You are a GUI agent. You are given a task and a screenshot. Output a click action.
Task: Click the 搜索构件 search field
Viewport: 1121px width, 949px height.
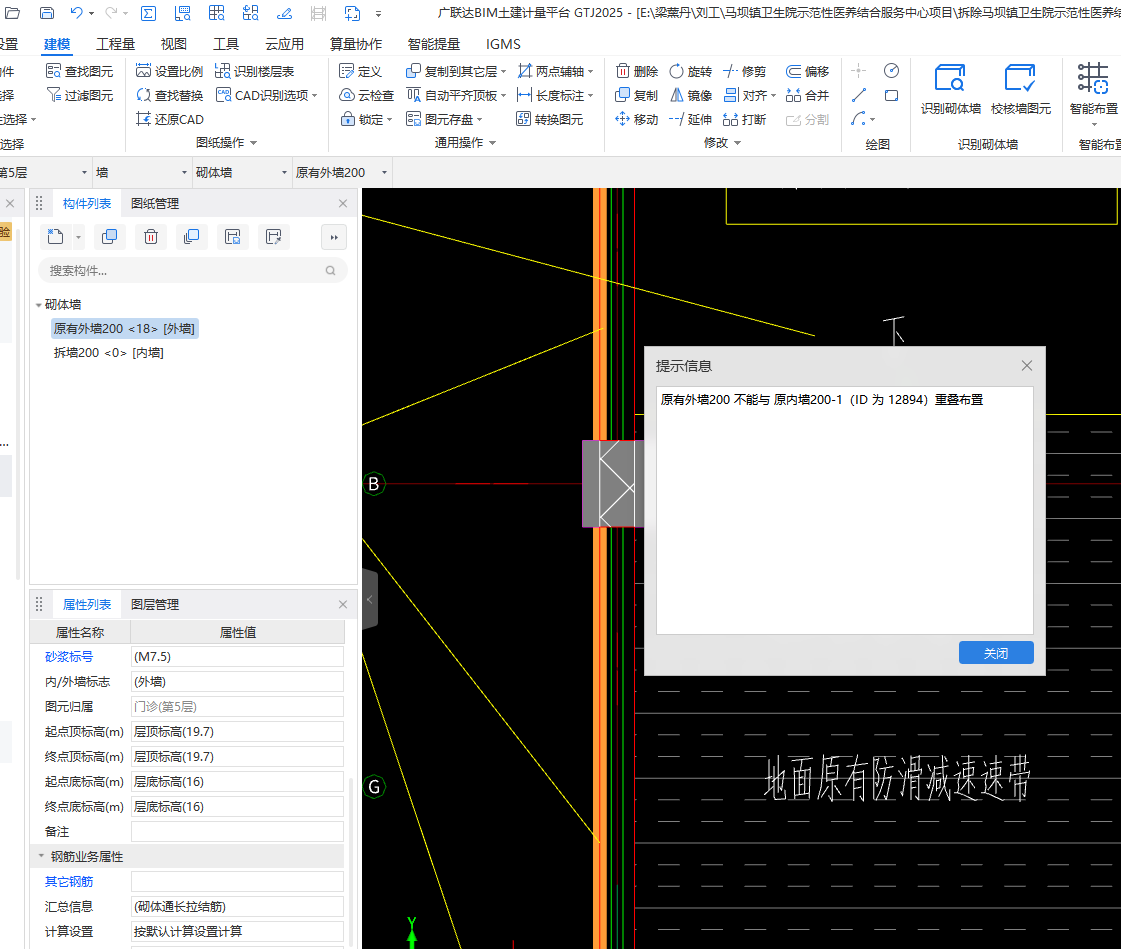click(x=192, y=271)
